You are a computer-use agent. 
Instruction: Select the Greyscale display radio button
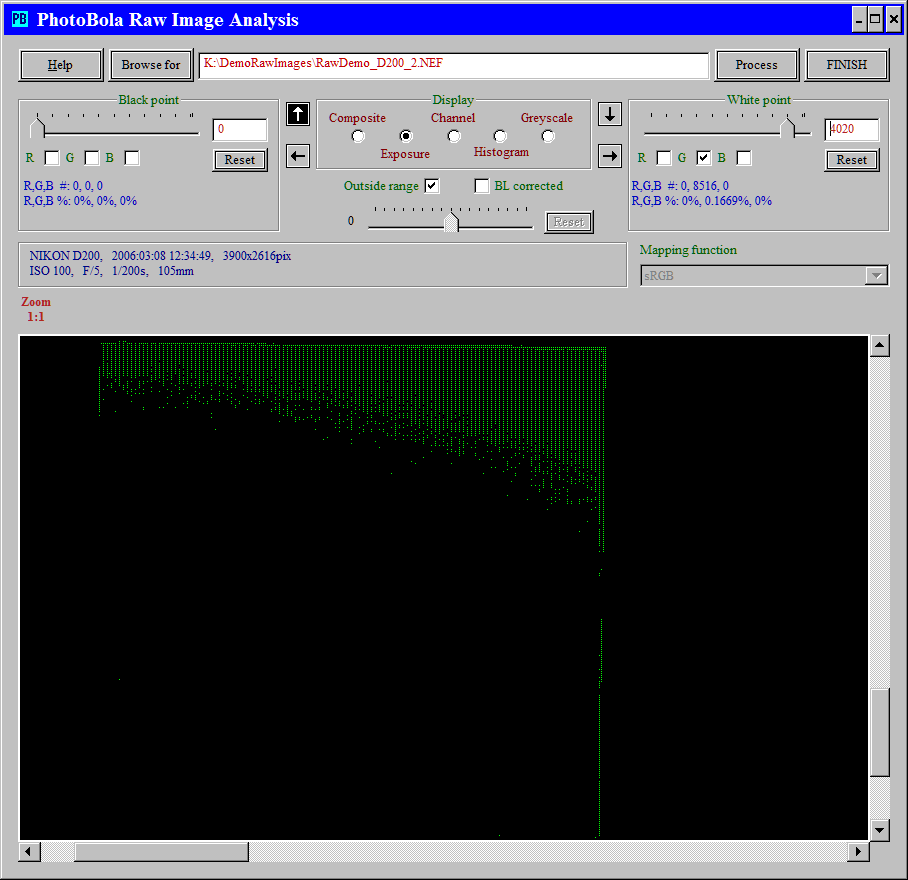[548, 136]
